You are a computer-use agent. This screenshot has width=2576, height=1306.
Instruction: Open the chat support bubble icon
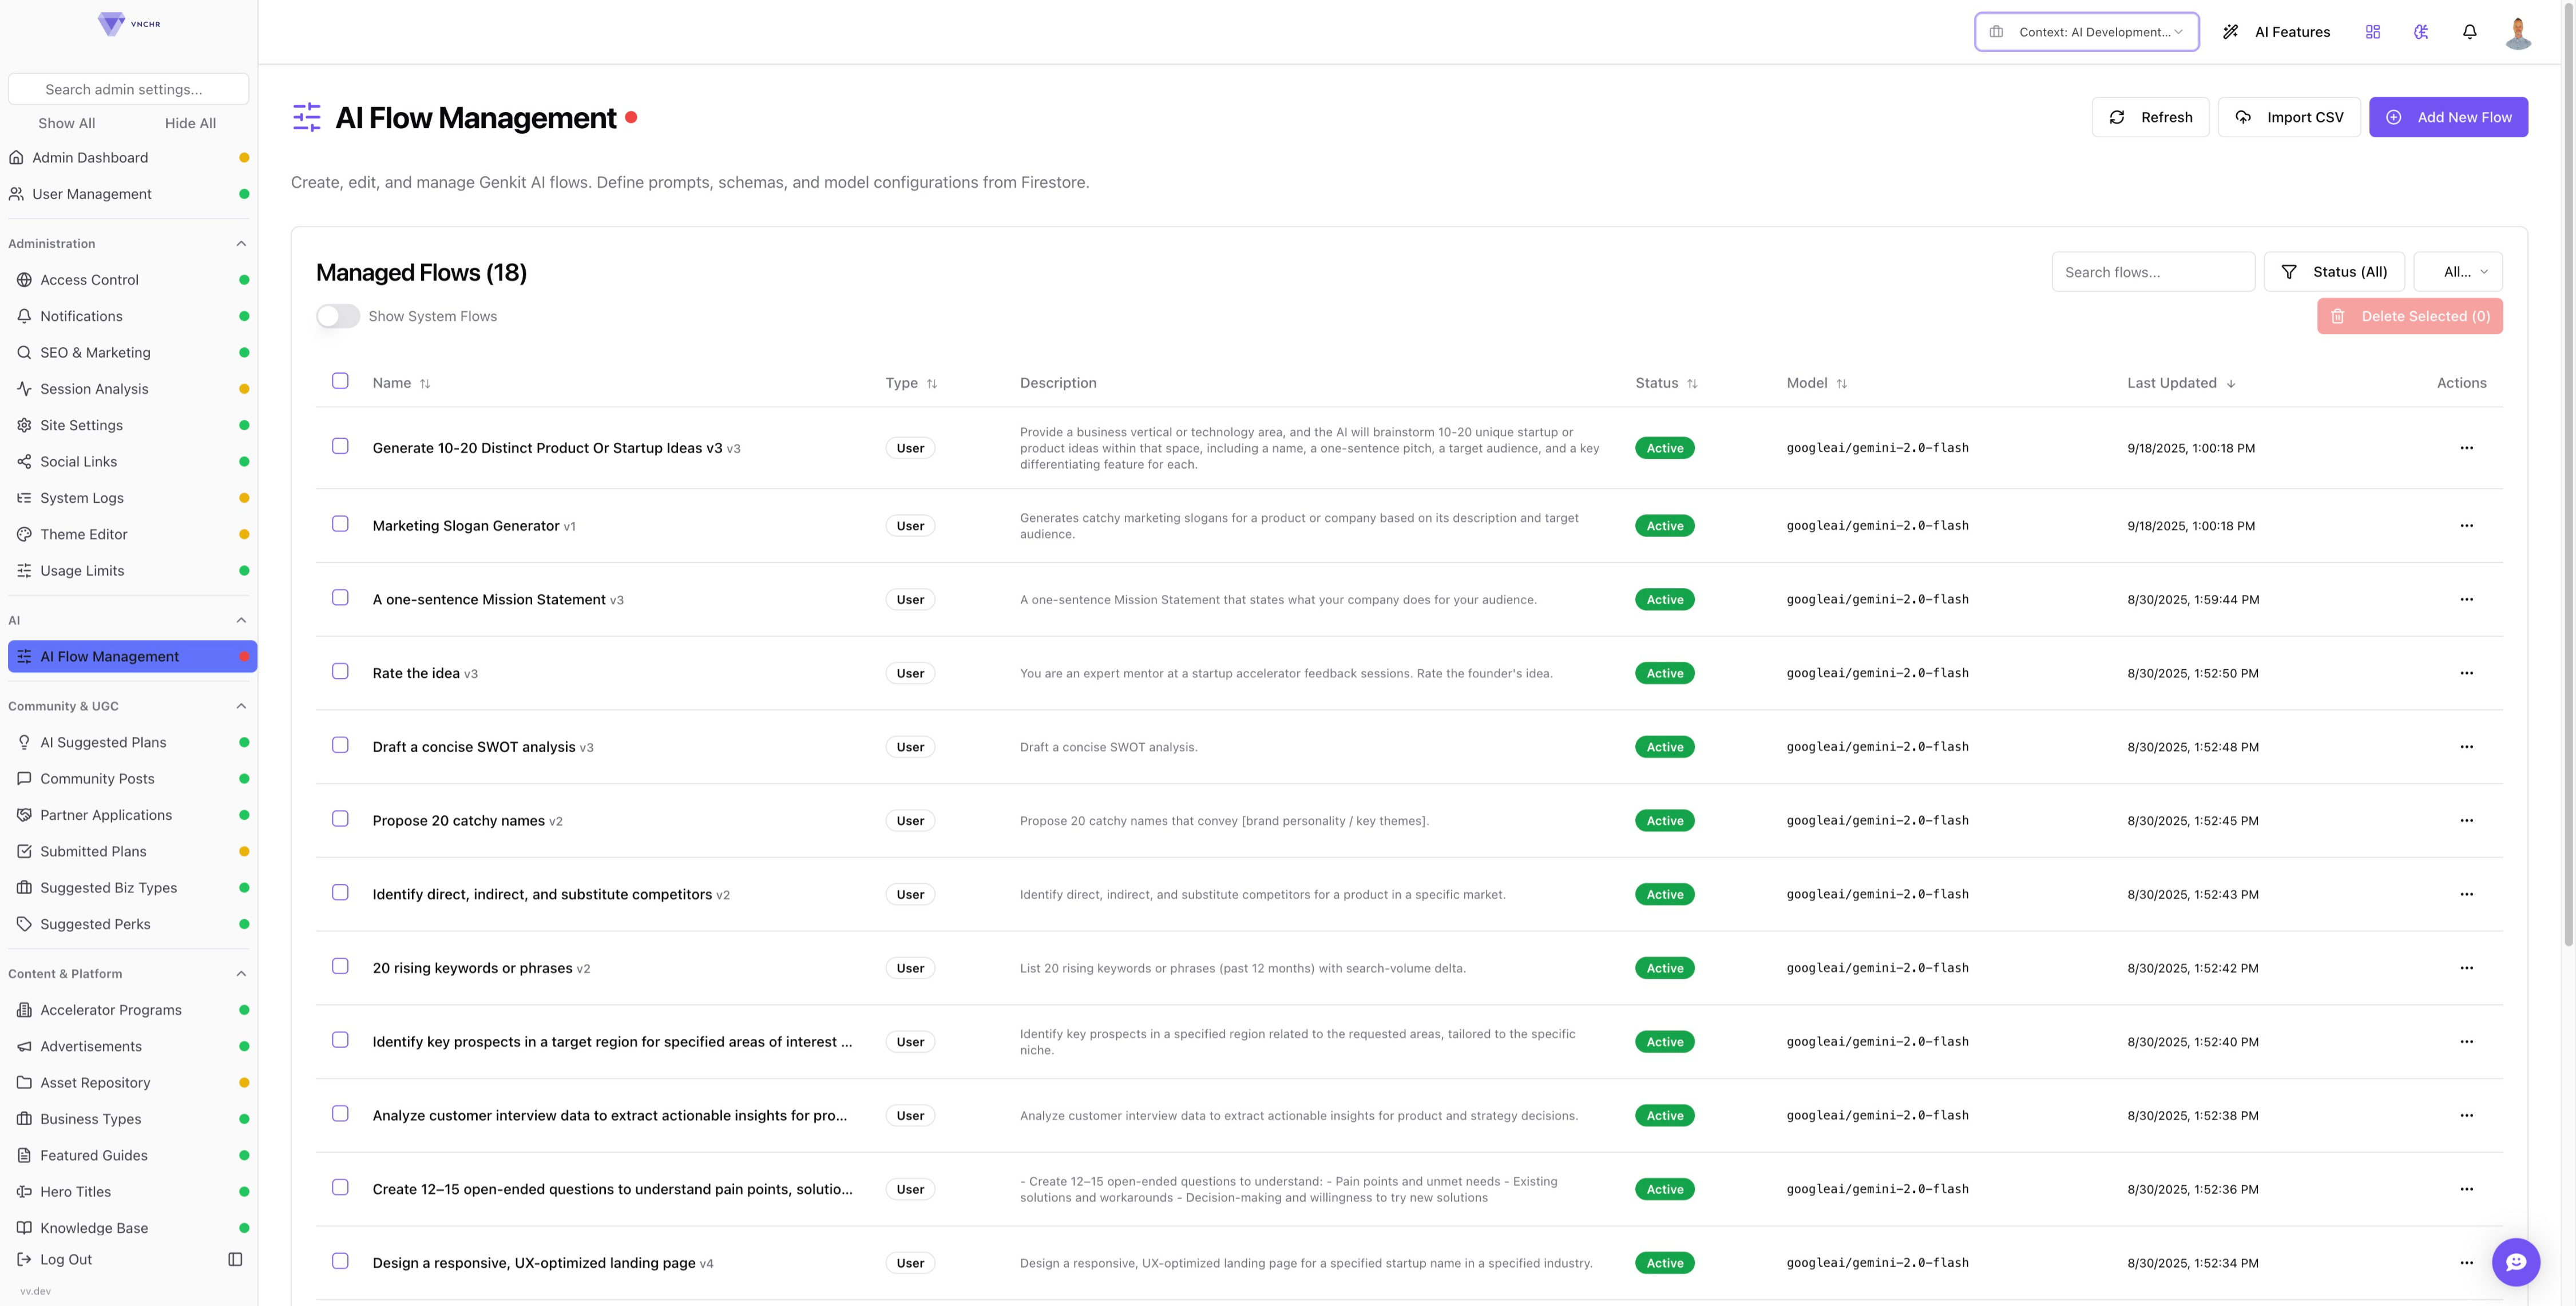click(2515, 1261)
